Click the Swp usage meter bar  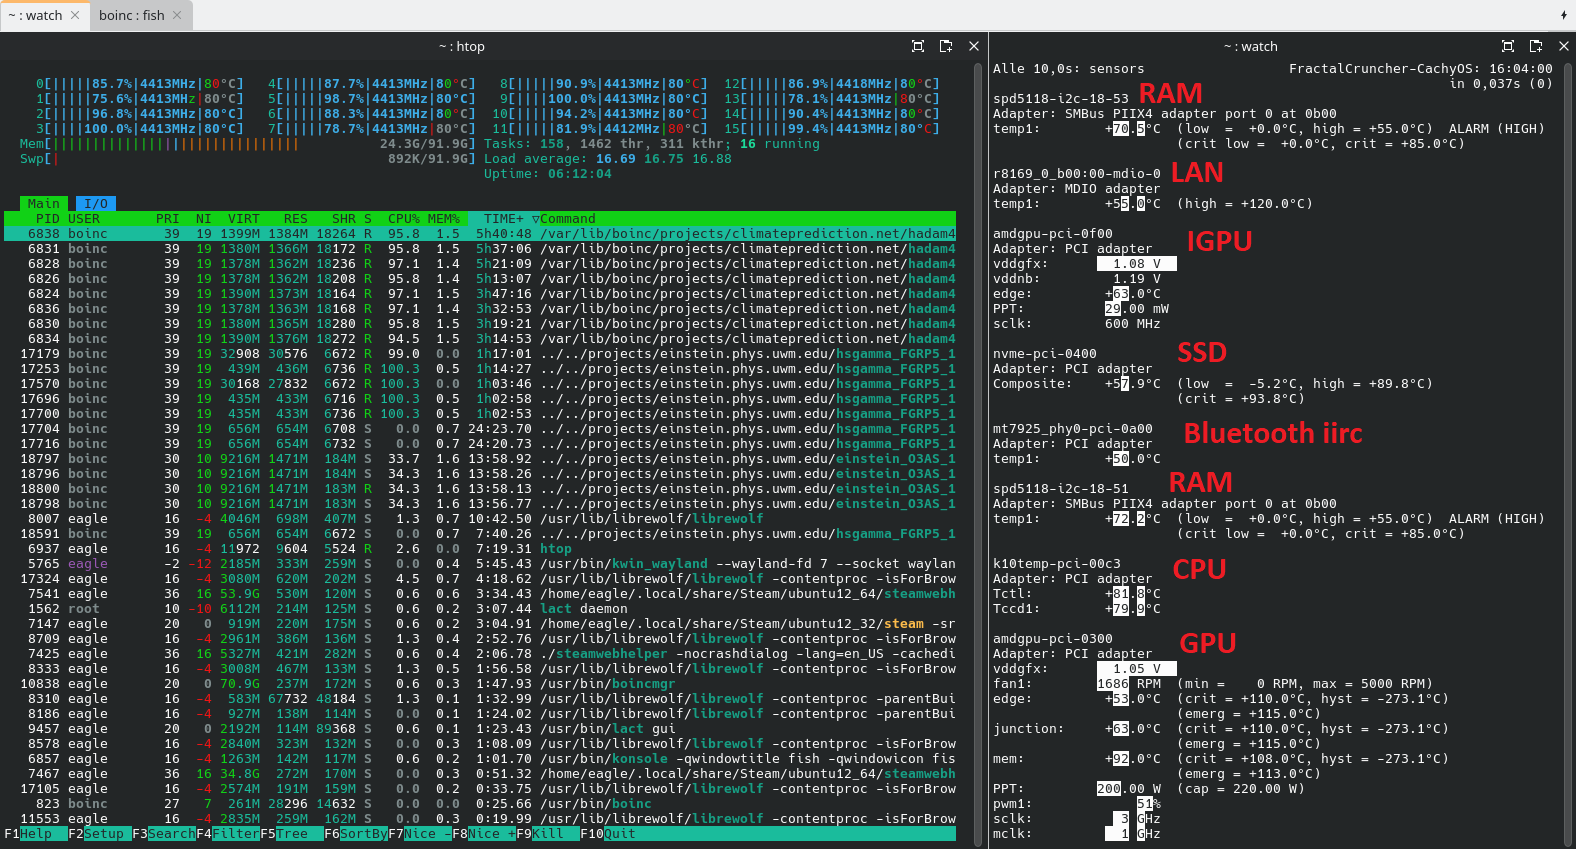click(248, 159)
